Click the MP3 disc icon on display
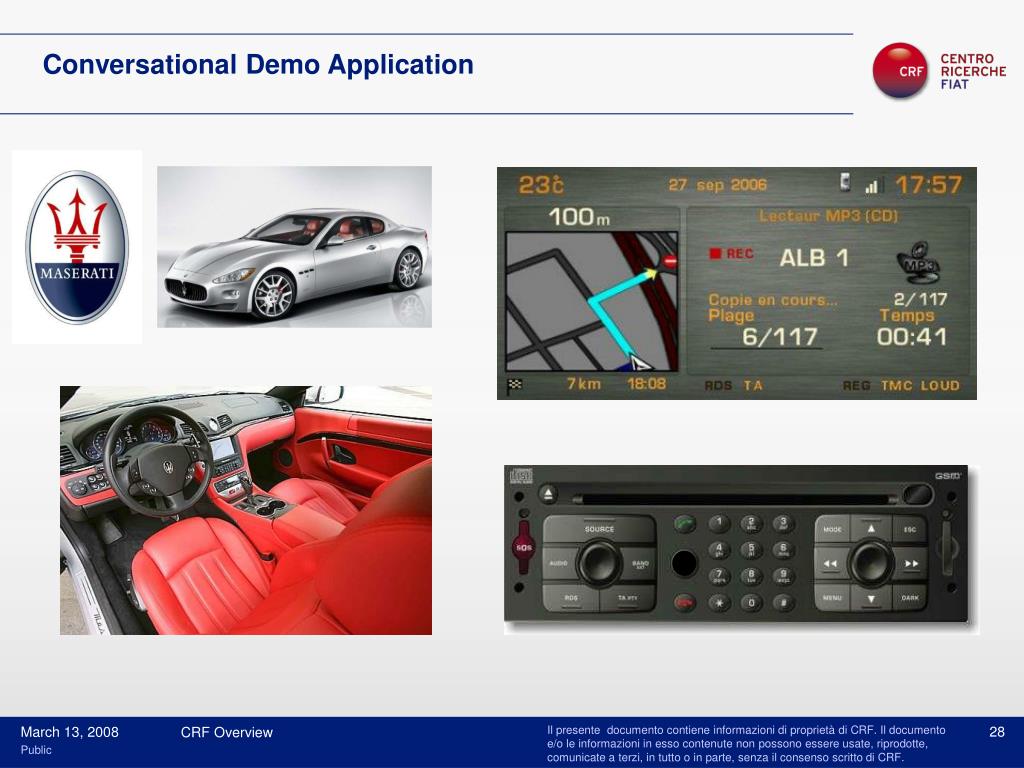 coord(917,262)
